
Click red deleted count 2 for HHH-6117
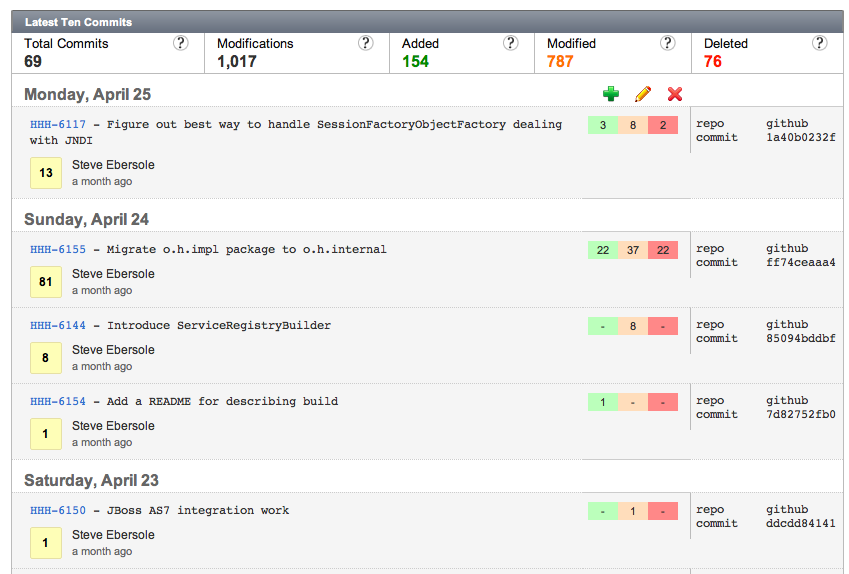(x=663, y=125)
